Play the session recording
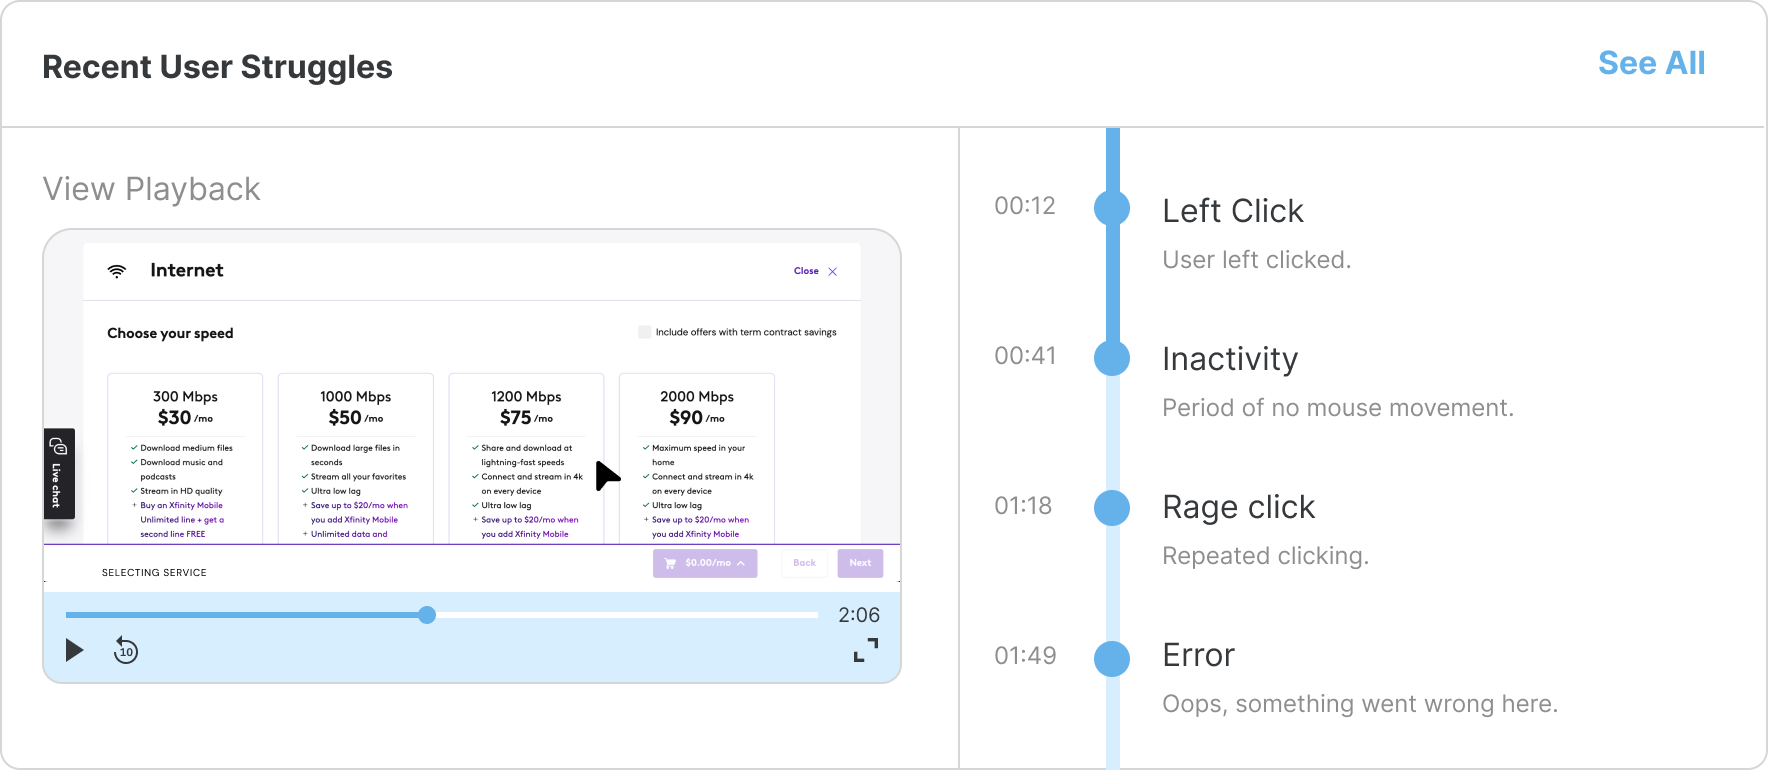 [x=74, y=651]
